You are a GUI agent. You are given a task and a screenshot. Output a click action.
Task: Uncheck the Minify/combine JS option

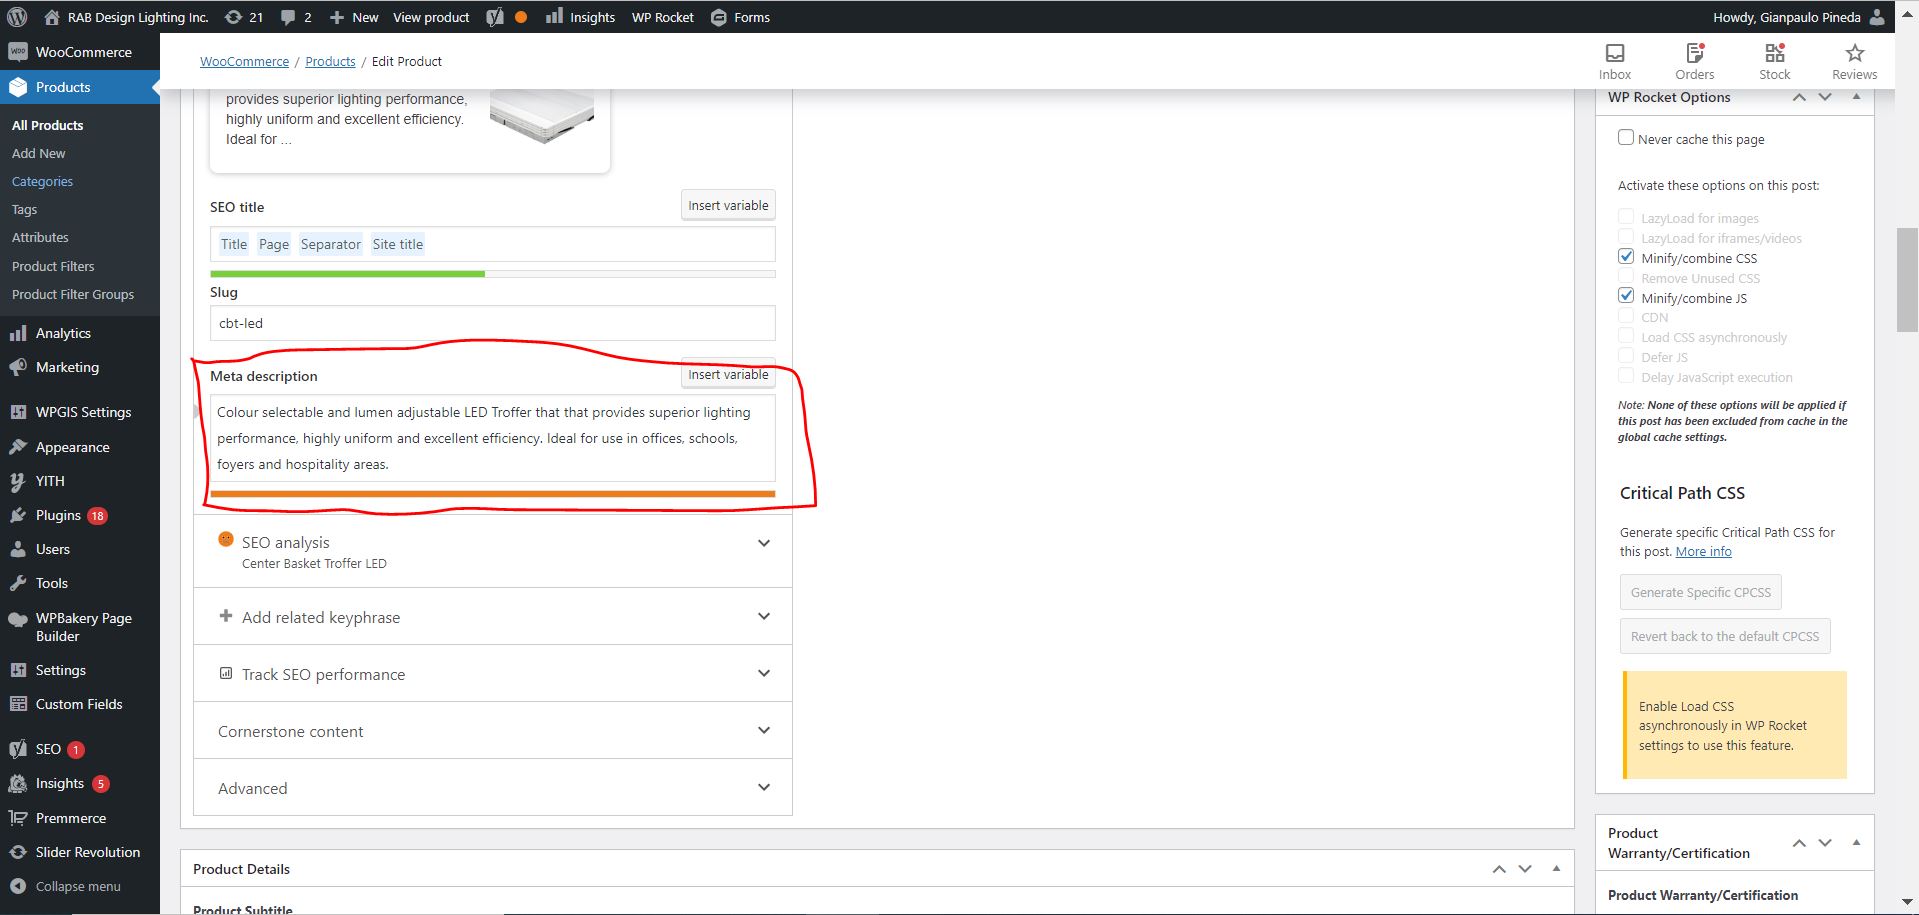pyautogui.click(x=1626, y=297)
